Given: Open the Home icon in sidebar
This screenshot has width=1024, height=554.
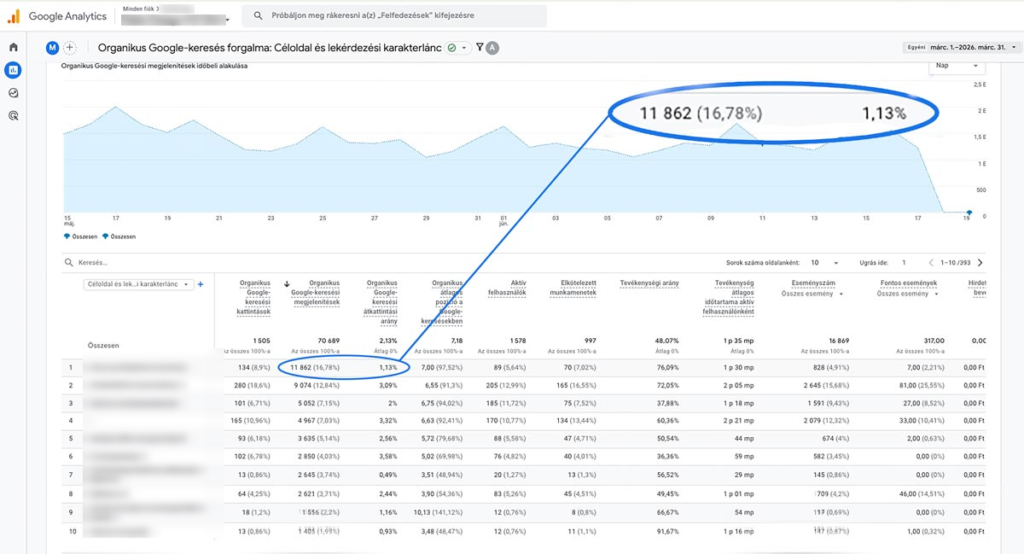Looking at the screenshot, I should [x=13, y=48].
